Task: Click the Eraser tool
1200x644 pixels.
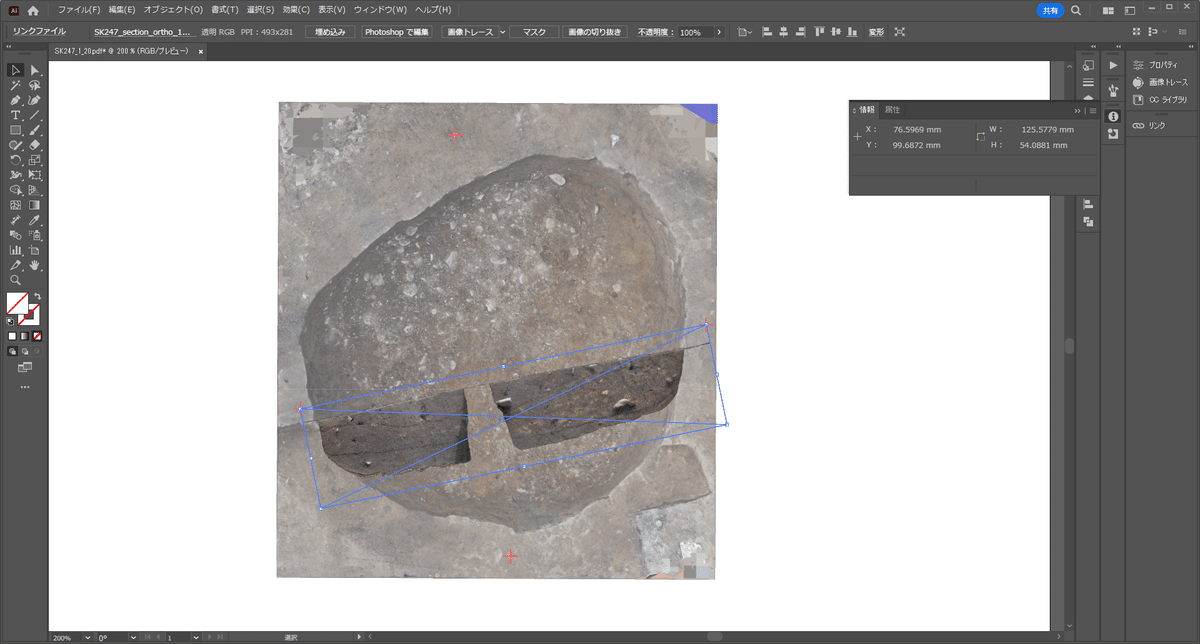Action: pyautogui.click(x=35, y=145)
